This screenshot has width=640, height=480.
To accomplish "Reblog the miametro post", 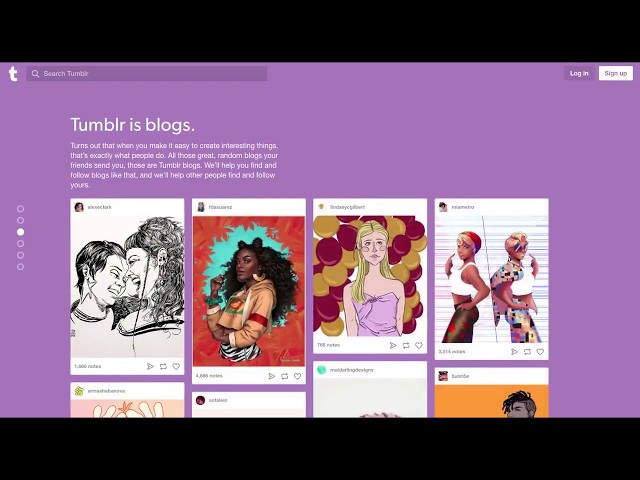I will click(527, 352).
